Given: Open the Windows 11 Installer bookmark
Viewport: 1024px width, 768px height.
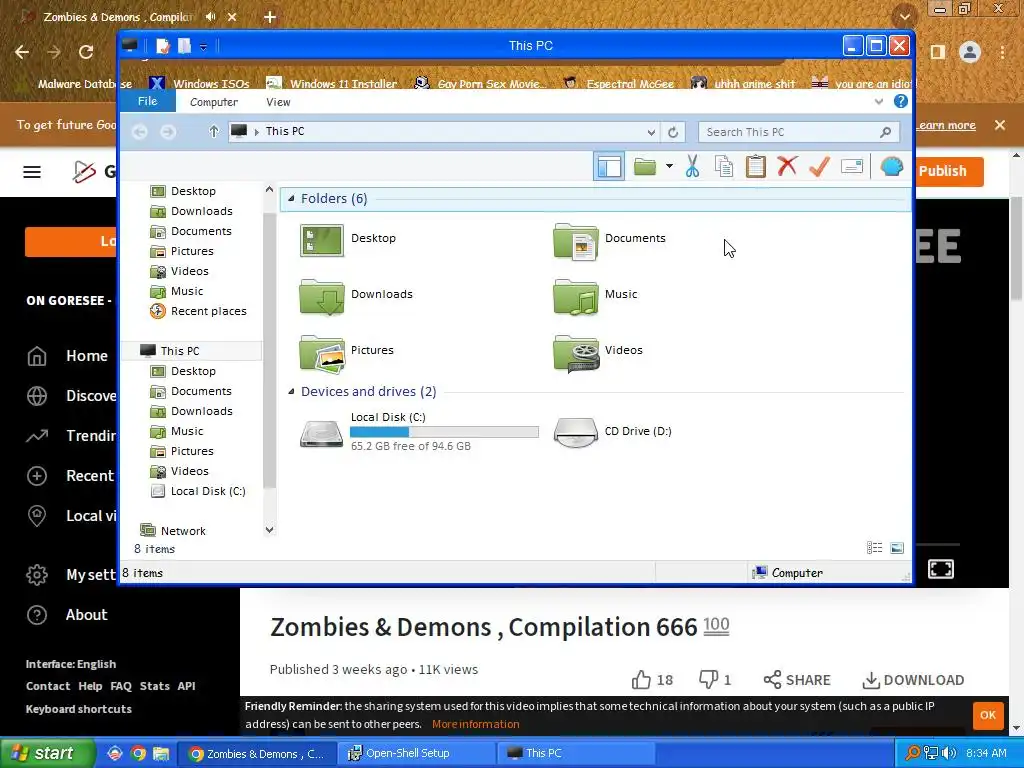Looking at the screenshot, I should pos(332,84).
